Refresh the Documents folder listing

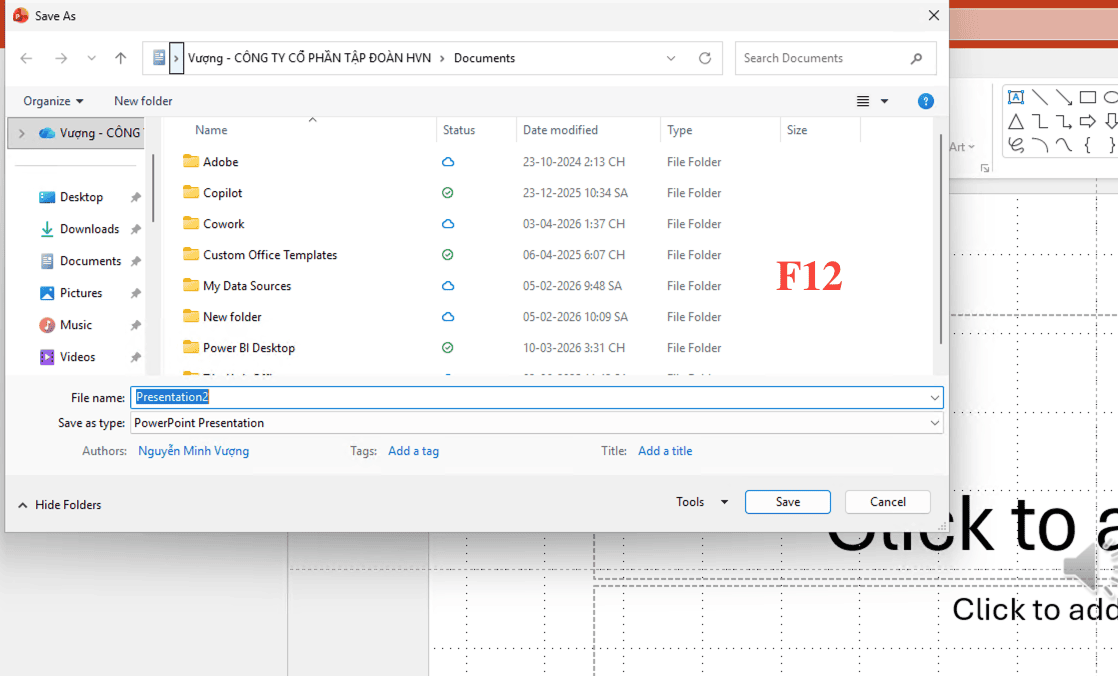click(704, 58)
